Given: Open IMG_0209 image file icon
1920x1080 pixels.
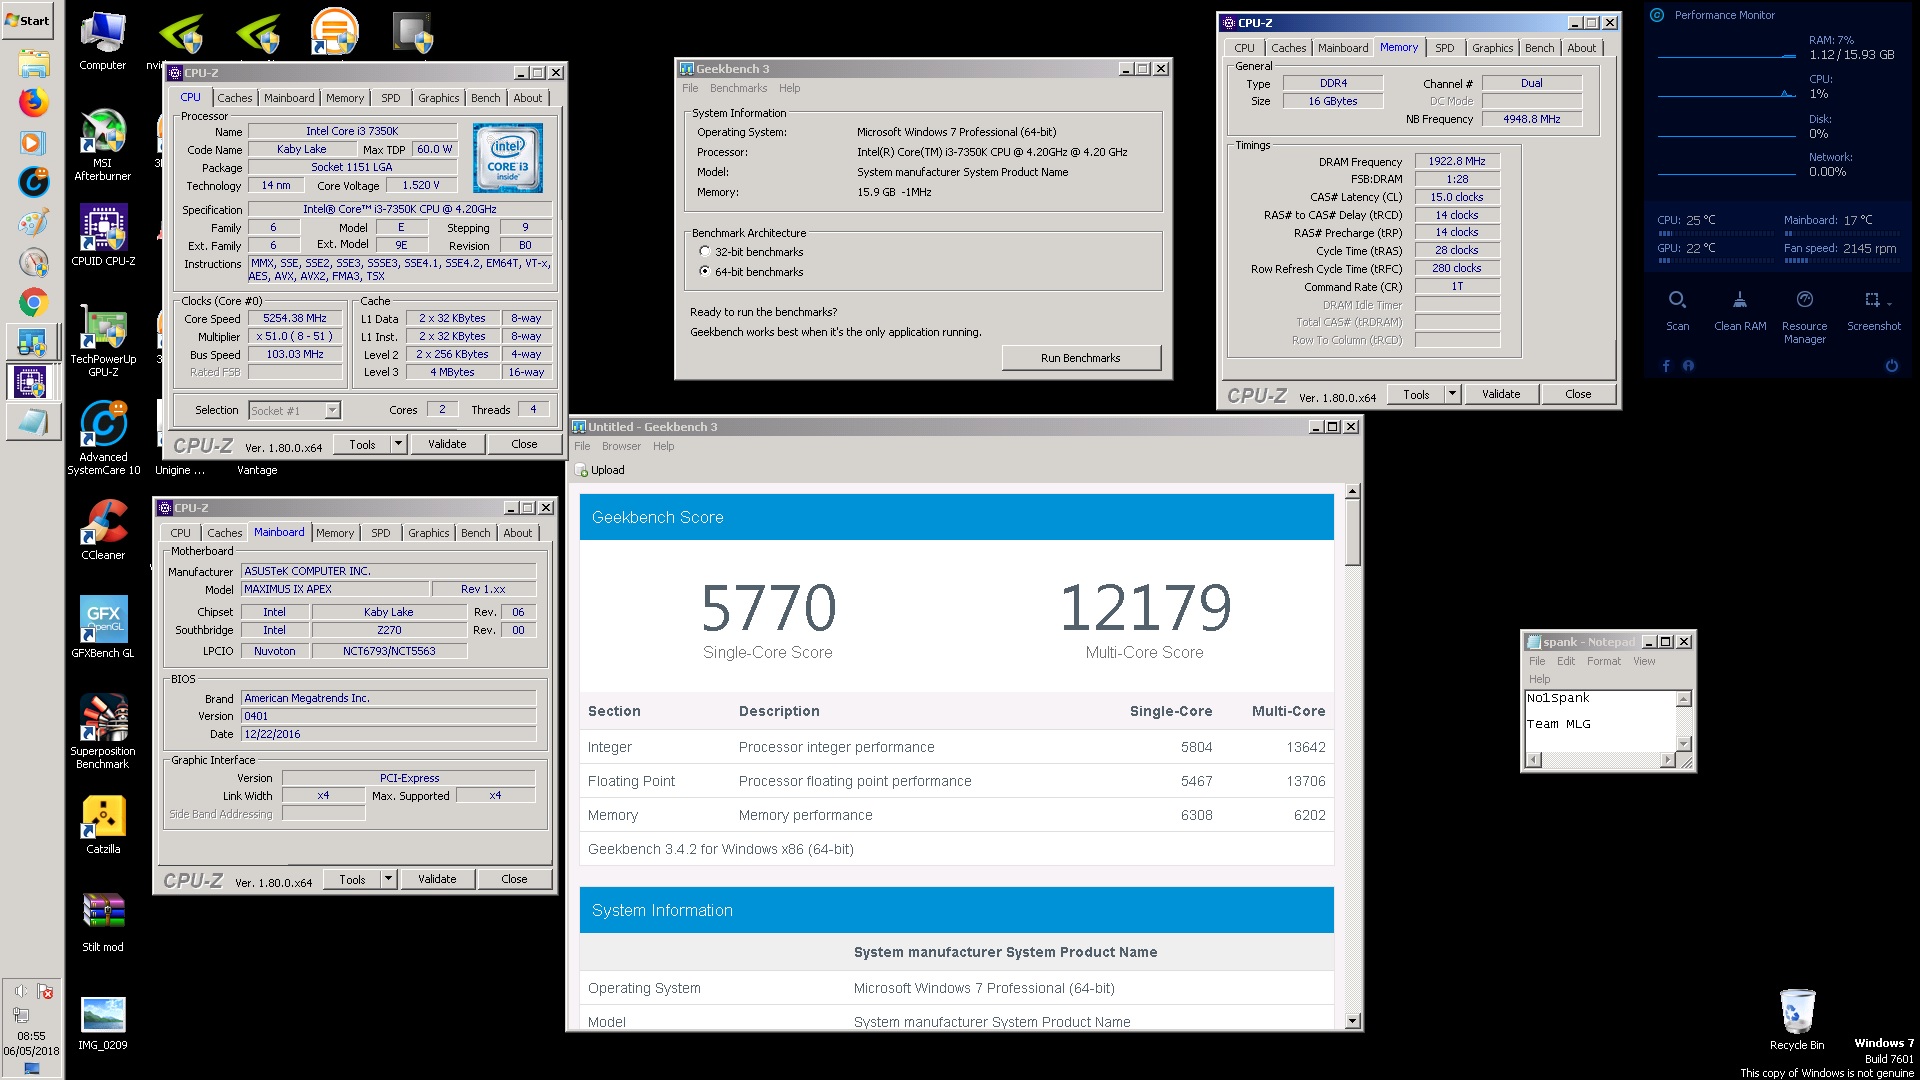Looking at the screenshot, I should coord(103,1023).
